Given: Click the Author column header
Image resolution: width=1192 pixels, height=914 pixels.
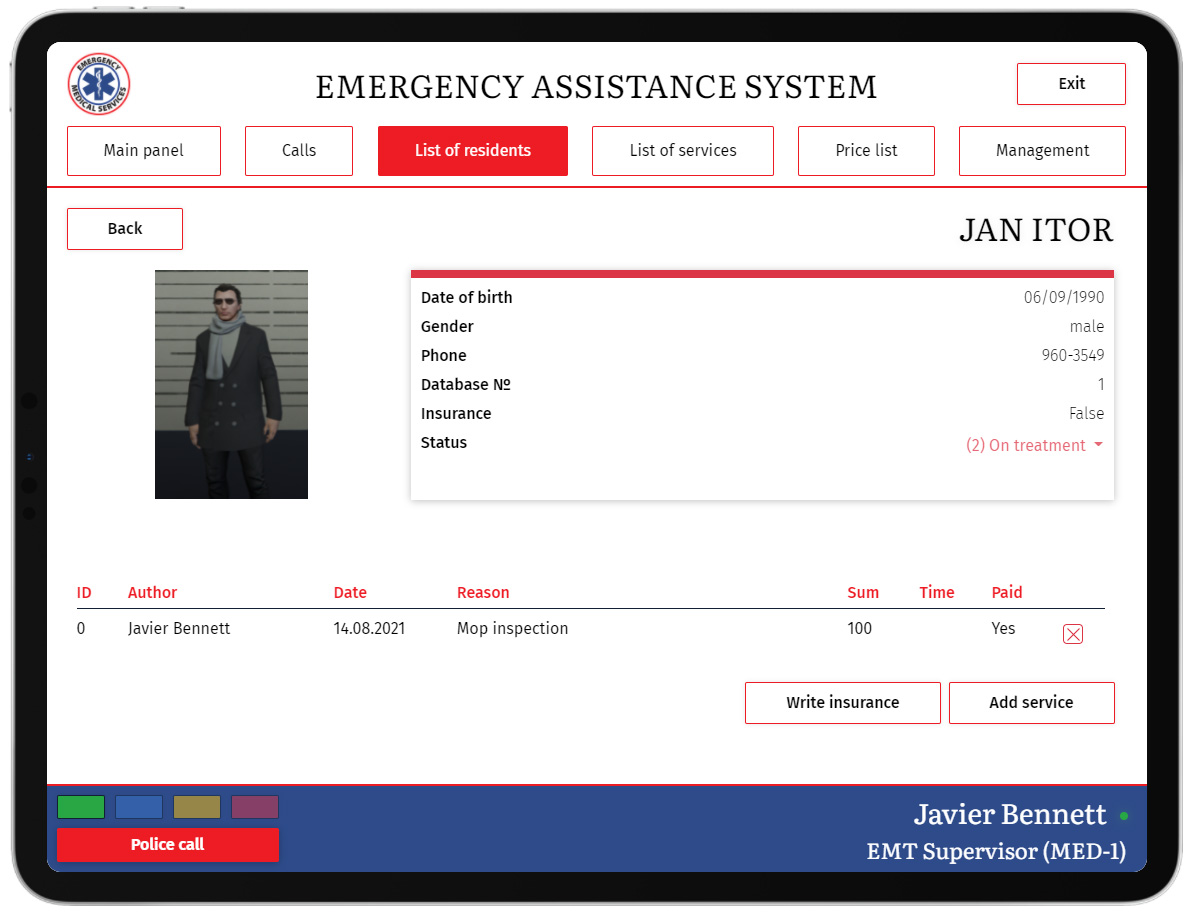Looking at the screenshot, I should 152,592.
